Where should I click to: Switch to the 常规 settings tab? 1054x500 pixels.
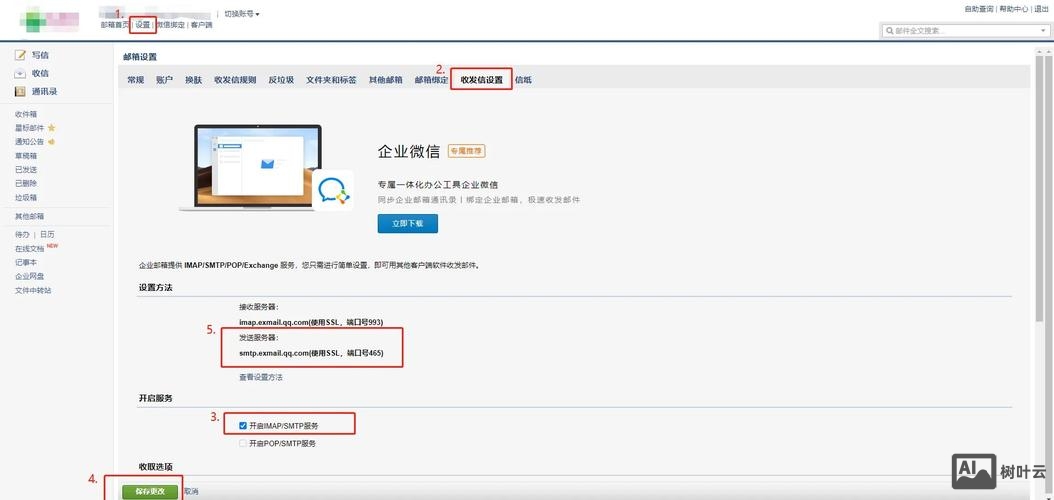(136, 80)
